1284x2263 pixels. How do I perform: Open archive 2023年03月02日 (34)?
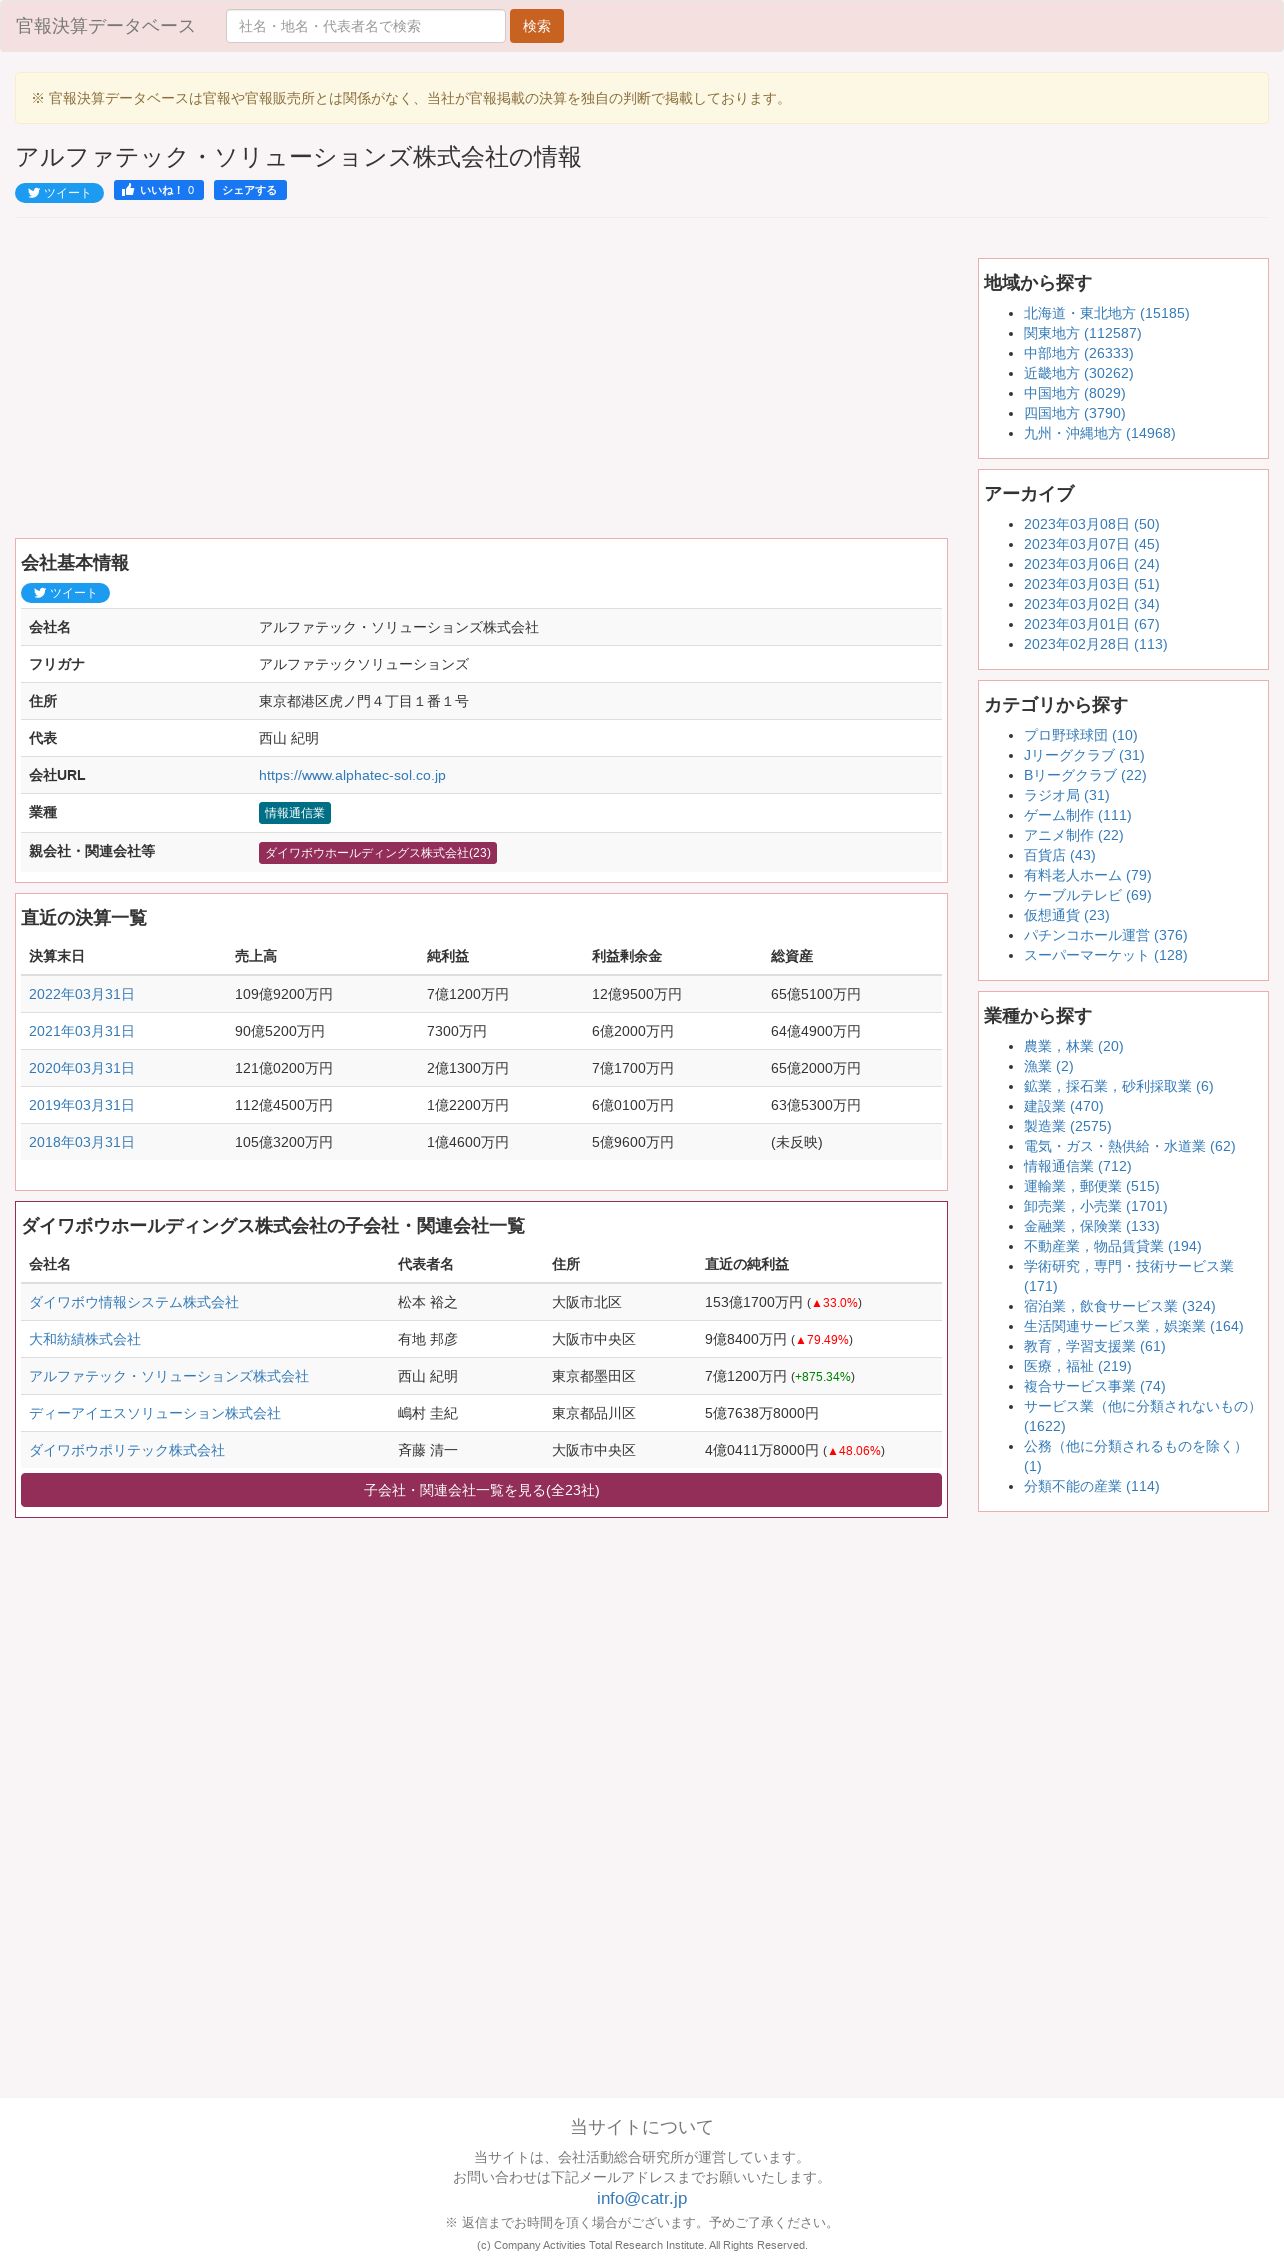1091,604
